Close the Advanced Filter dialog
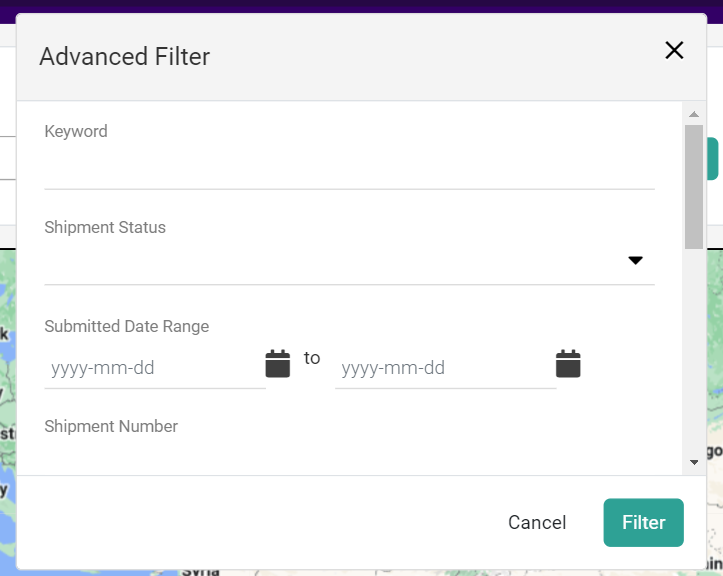Screen dimensions: 723x576 click(x=674, y=50)
